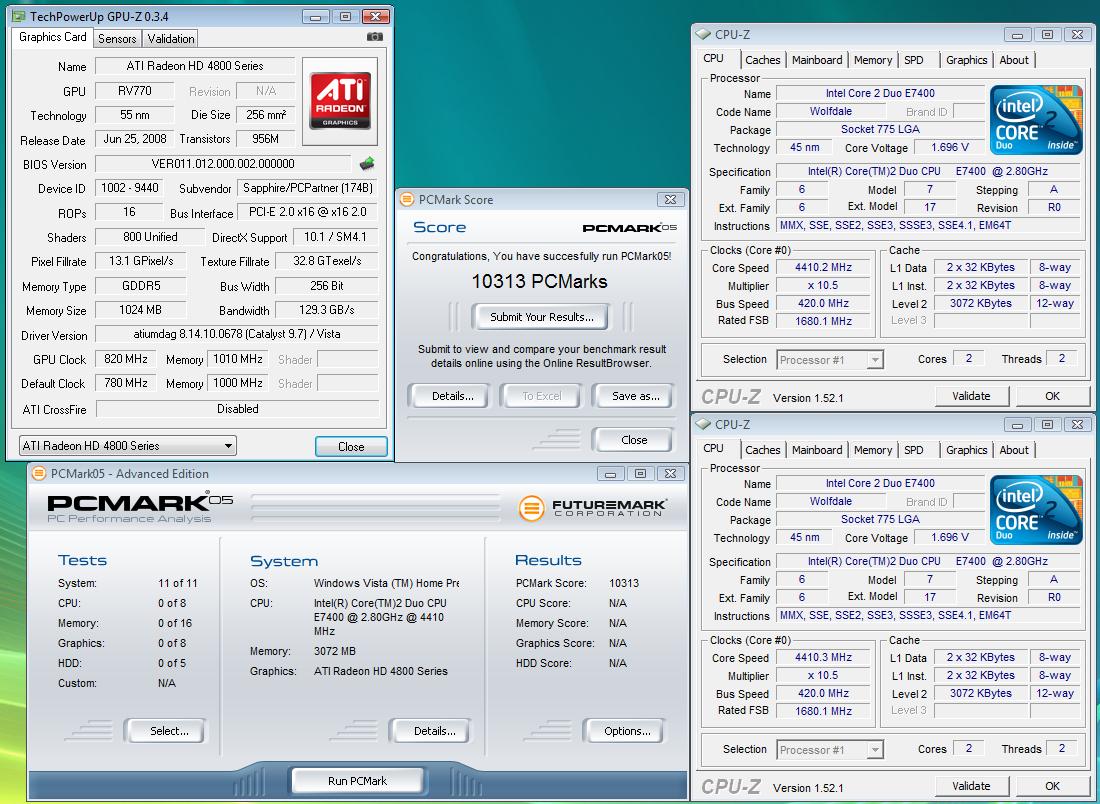
Task: Click Core Speed 4410.2 MHz in upper CPU-Z
Action: coord(823,267)
